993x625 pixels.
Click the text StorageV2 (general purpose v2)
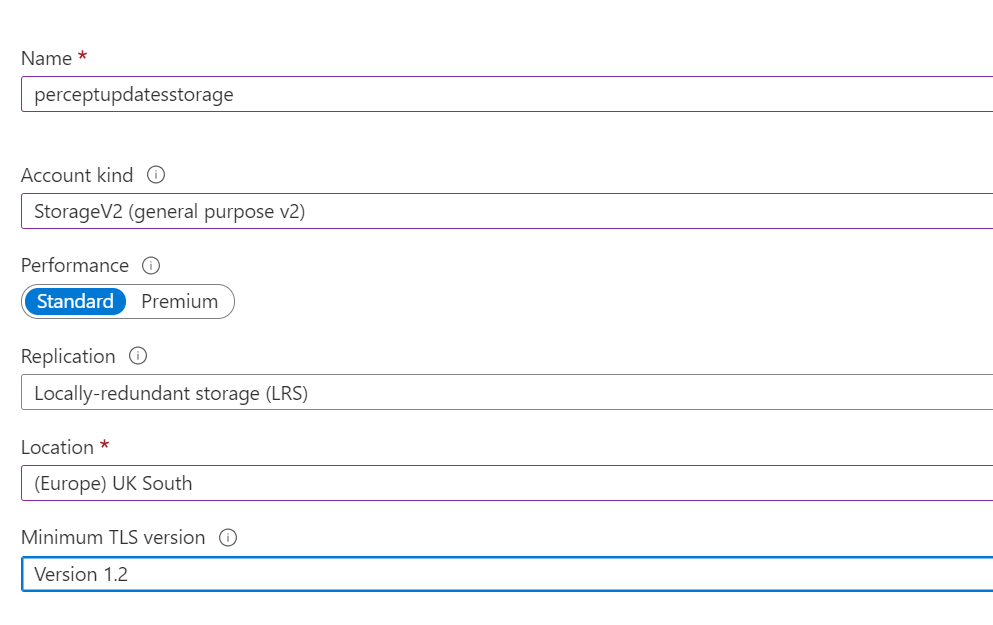coord(169,212)
